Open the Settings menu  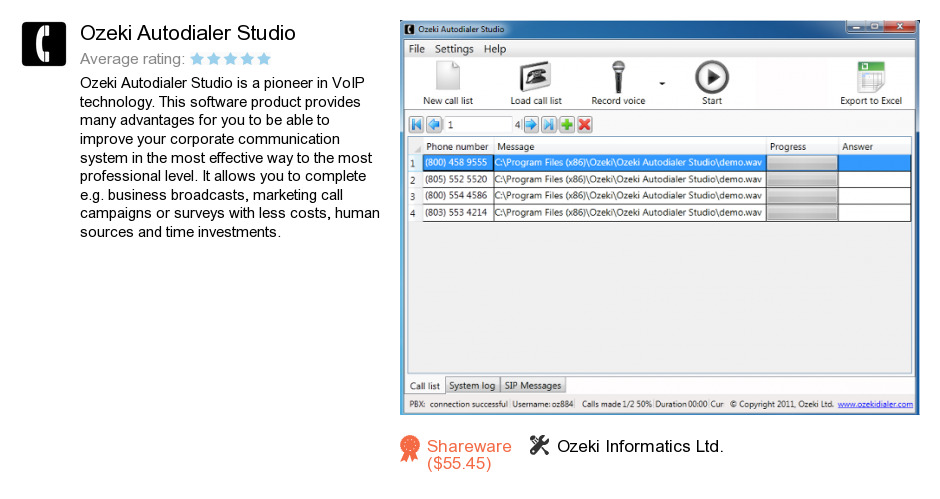(x=454, y=49)
